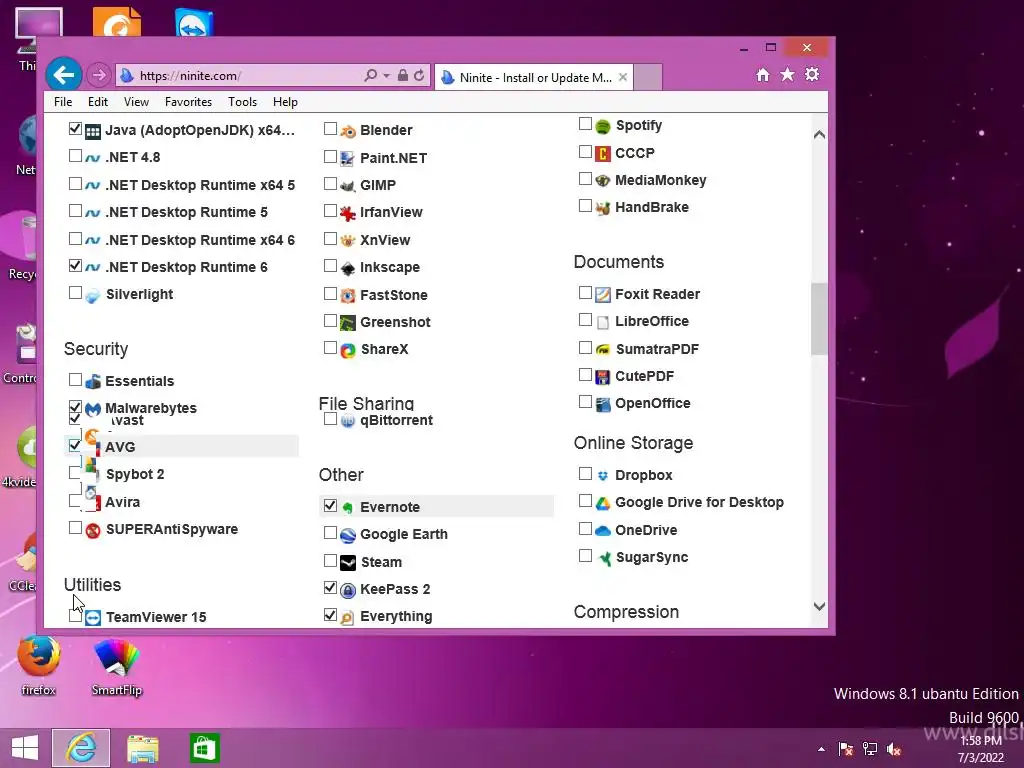Open the View menu
1024x768 pixels.
click(136, 102)
